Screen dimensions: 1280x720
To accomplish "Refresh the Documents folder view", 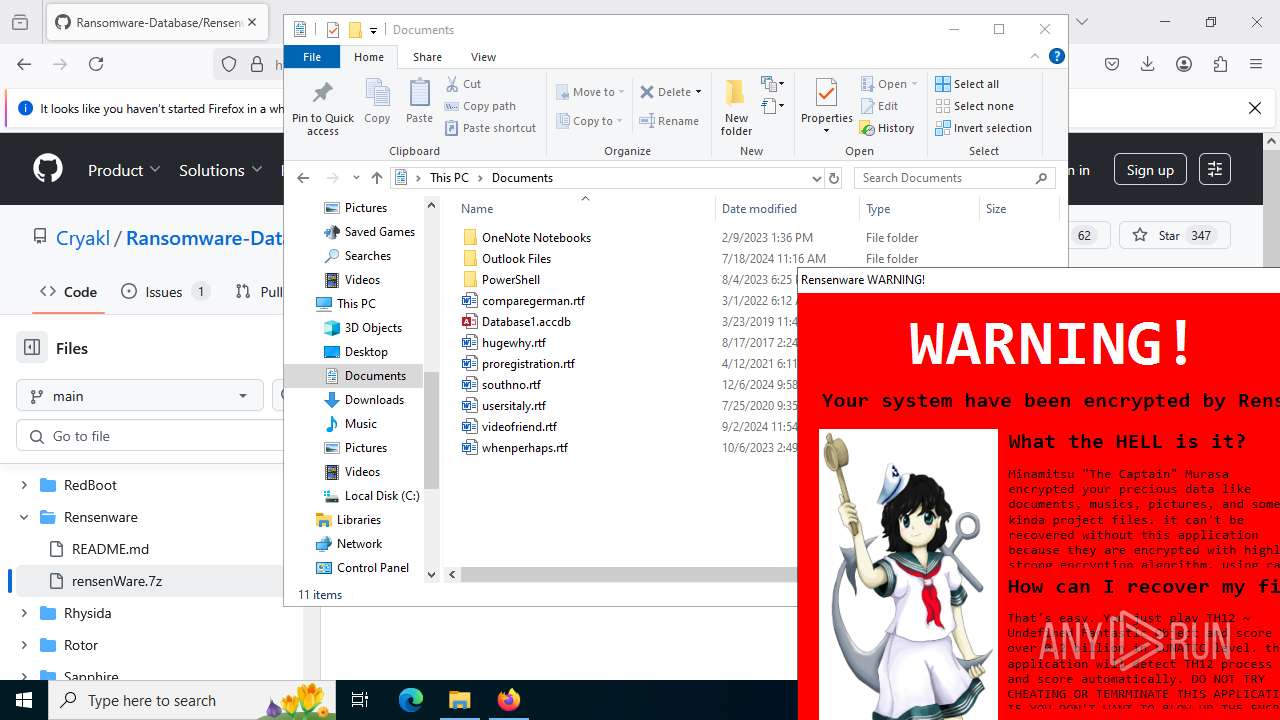I will click(834, 178).
